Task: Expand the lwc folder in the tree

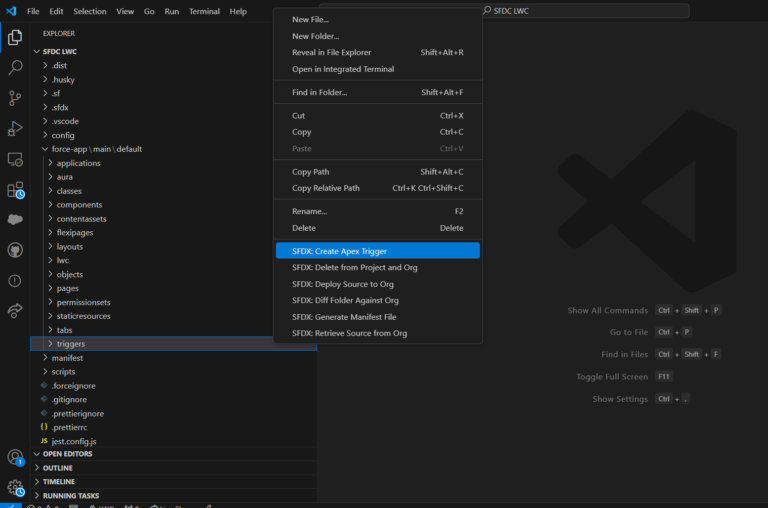Action: 63,260
